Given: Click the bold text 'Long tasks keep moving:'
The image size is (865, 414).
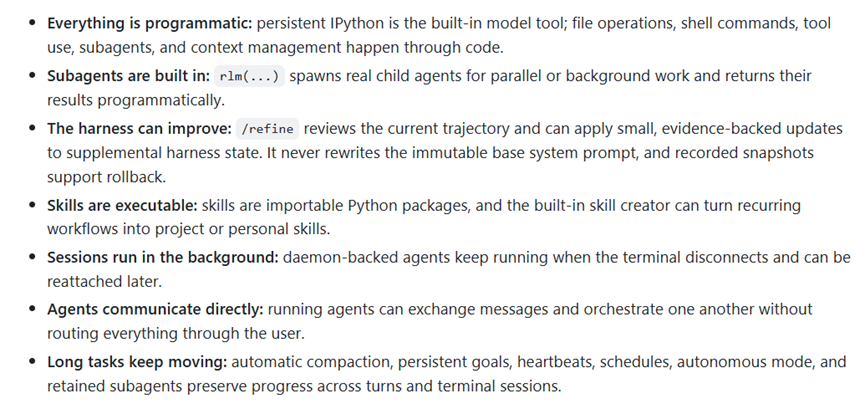Looking at the screenshot, I should click(137, 362).
